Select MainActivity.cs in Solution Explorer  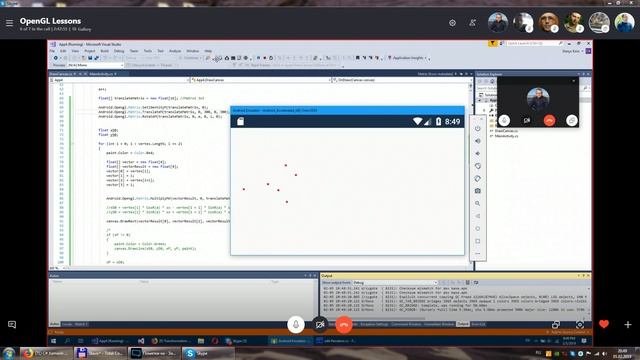tap(506, 136)
